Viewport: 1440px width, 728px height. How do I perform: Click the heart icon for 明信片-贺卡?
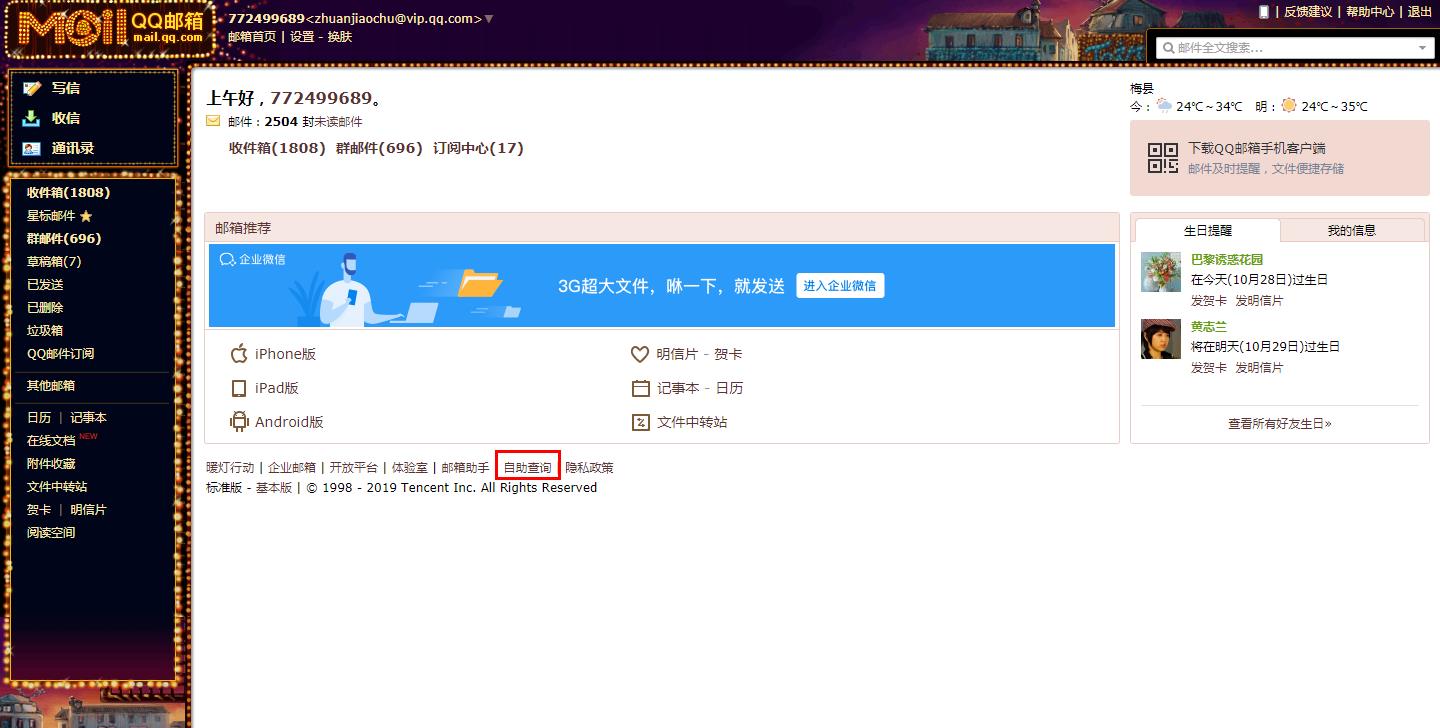[640, 354]
